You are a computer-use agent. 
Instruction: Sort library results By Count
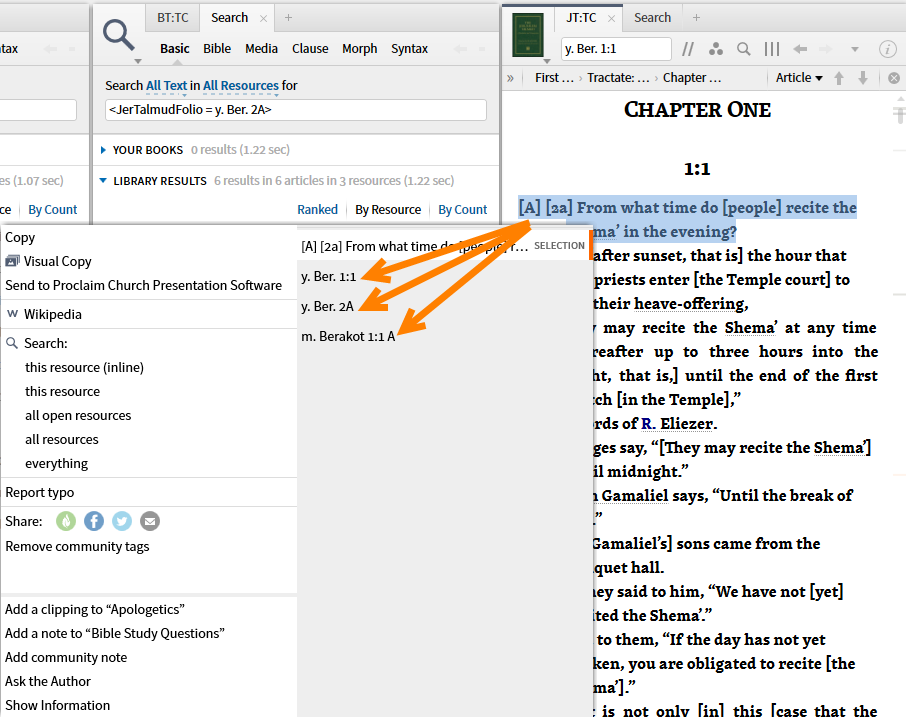462,210
